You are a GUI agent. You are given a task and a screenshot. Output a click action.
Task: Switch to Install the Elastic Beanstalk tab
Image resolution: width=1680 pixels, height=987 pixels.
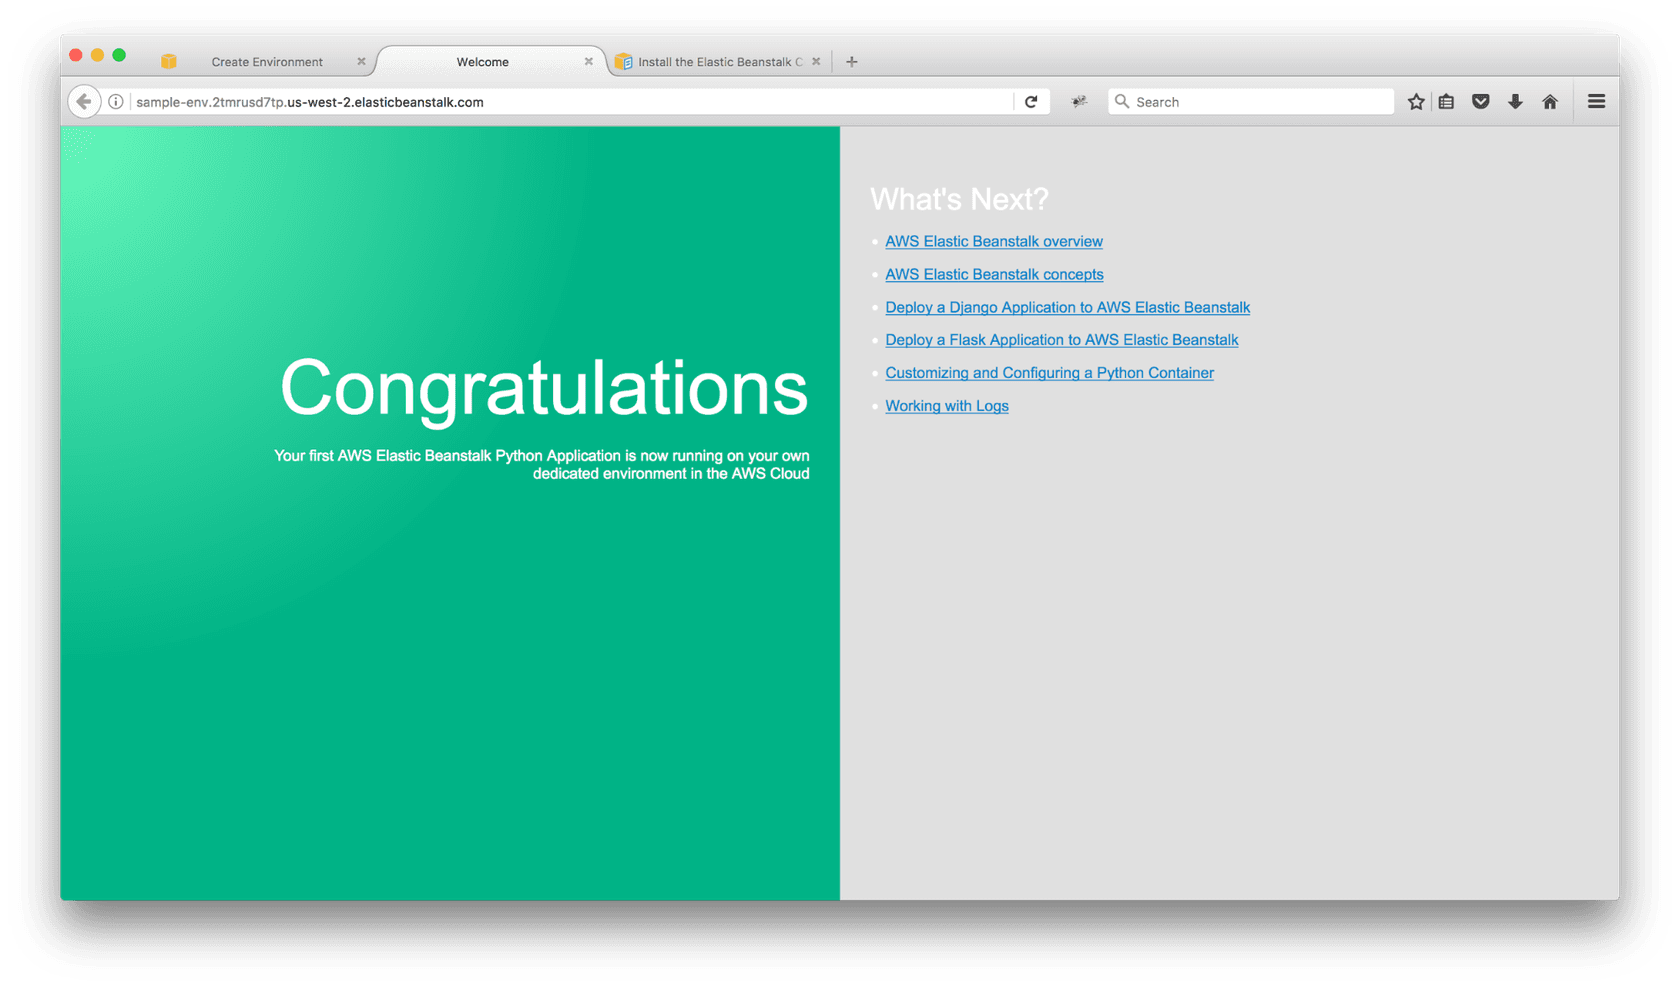click(x=719, y=62)
